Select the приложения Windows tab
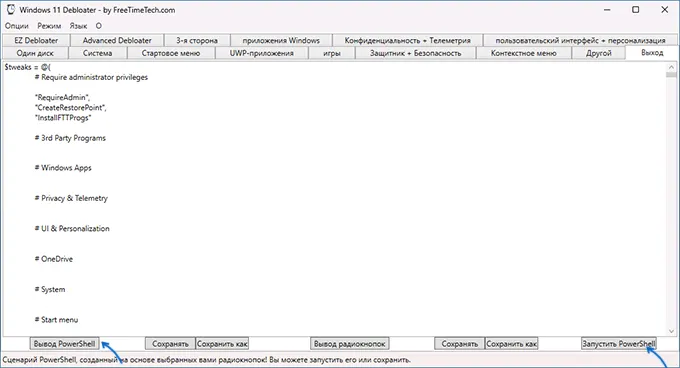The width and height of the screenshot is (680, 368). coord(281,40)
